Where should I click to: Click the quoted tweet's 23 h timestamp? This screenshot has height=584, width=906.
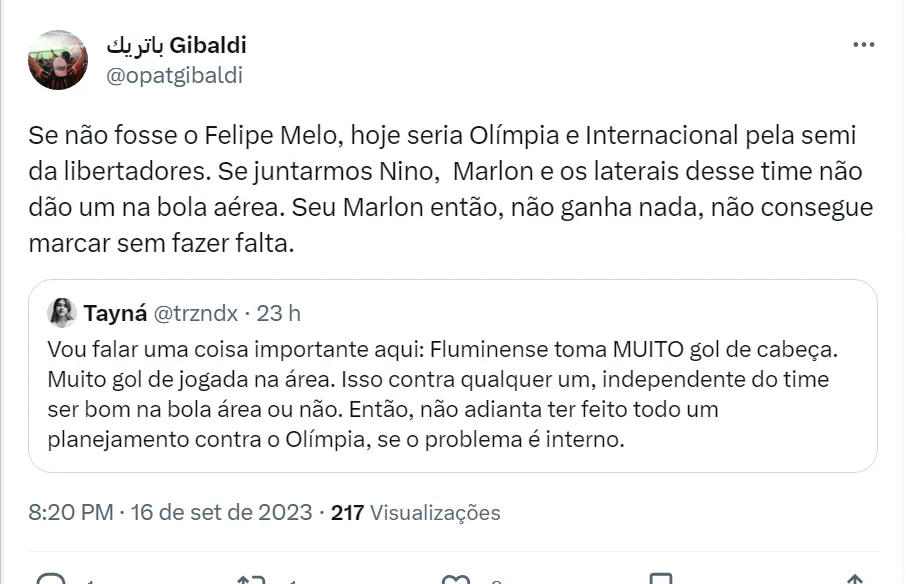click(x=279, y=313)
